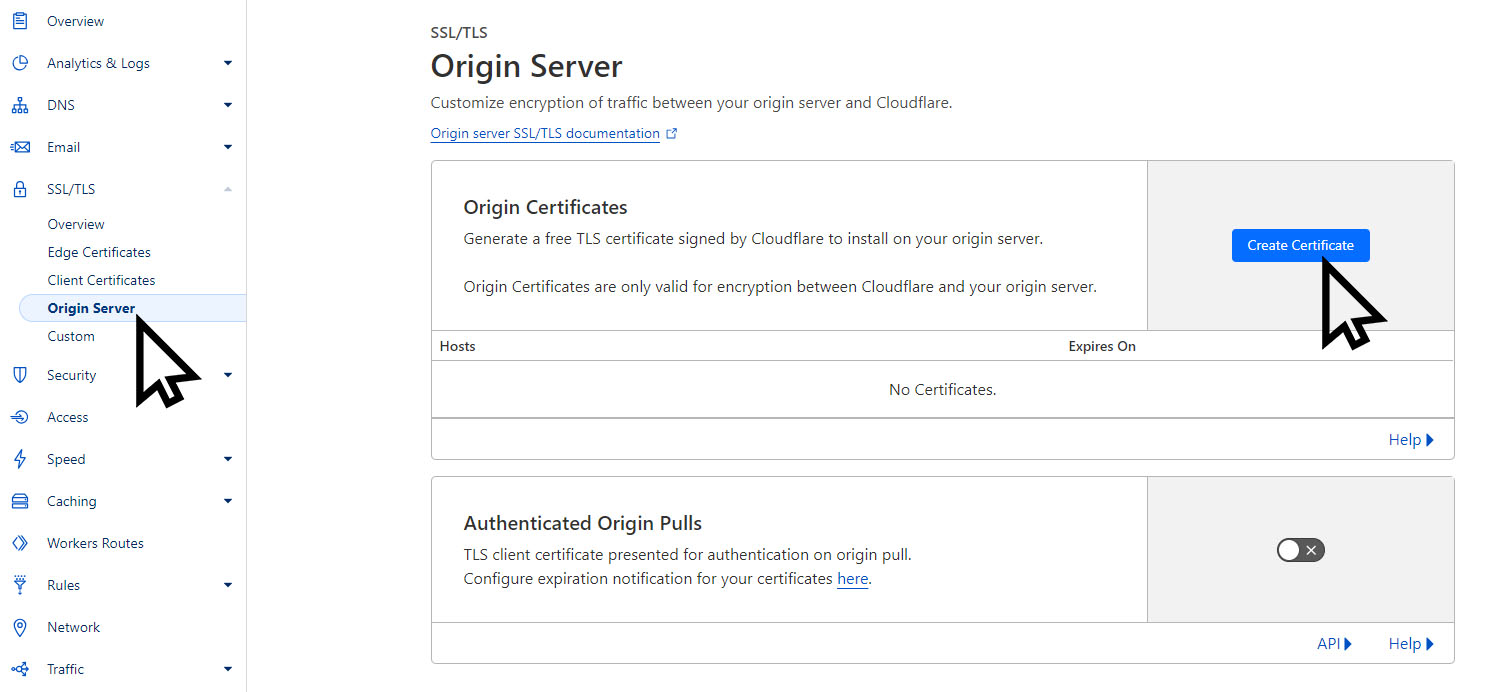Click the SSL/TLS padlock icon
1502x692 pixels.
point(19,189)
